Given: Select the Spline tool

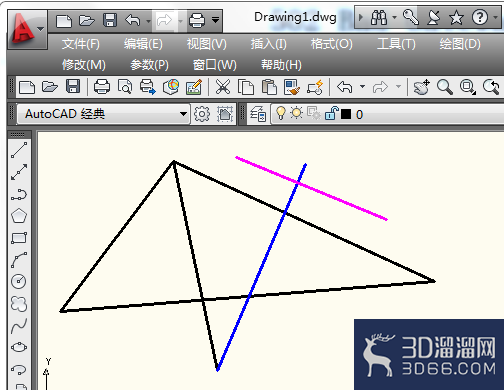Looking at the screenshot, I should pyautogui.click(x=19, y=326).
